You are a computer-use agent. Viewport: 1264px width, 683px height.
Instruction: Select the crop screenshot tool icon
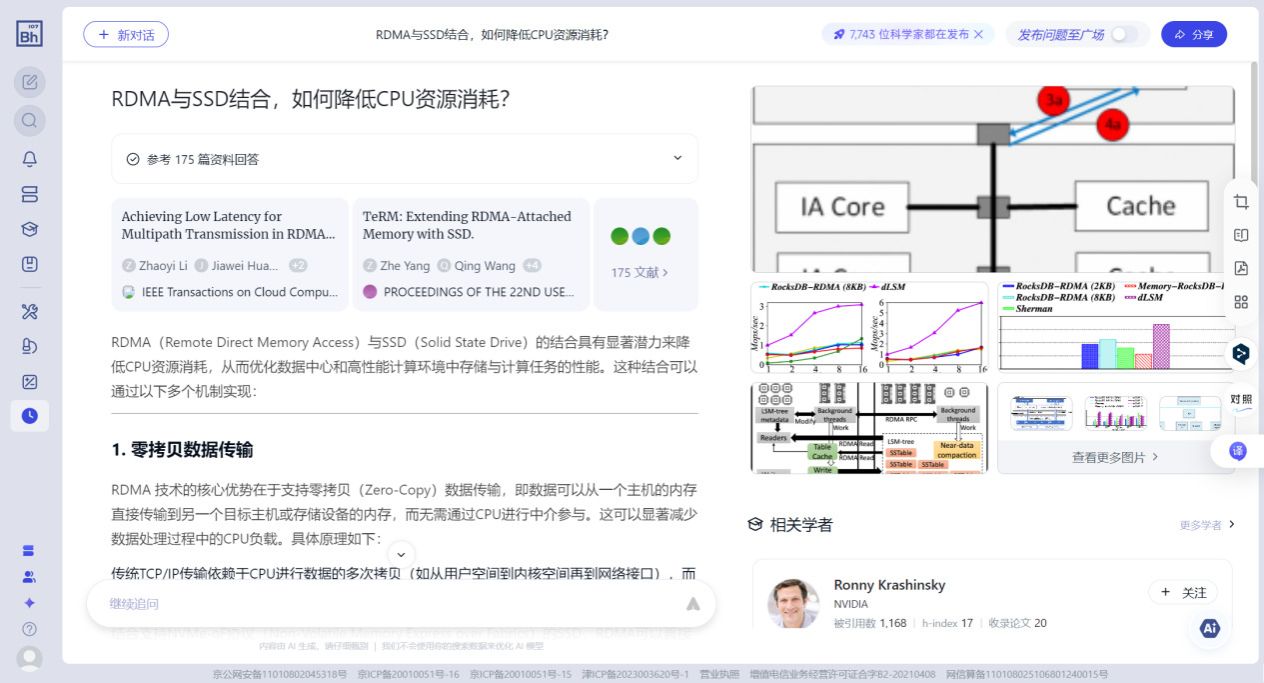coord(1241,201)
